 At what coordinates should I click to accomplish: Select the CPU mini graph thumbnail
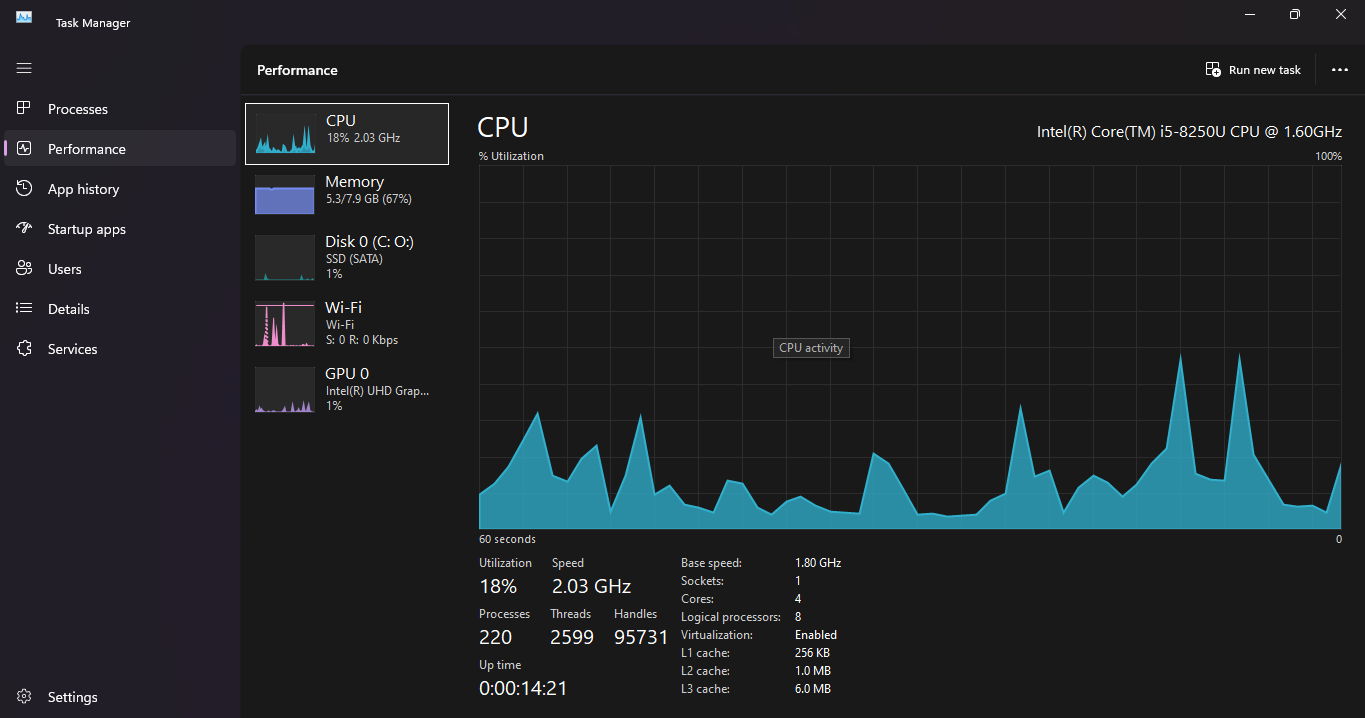[286, 133]
